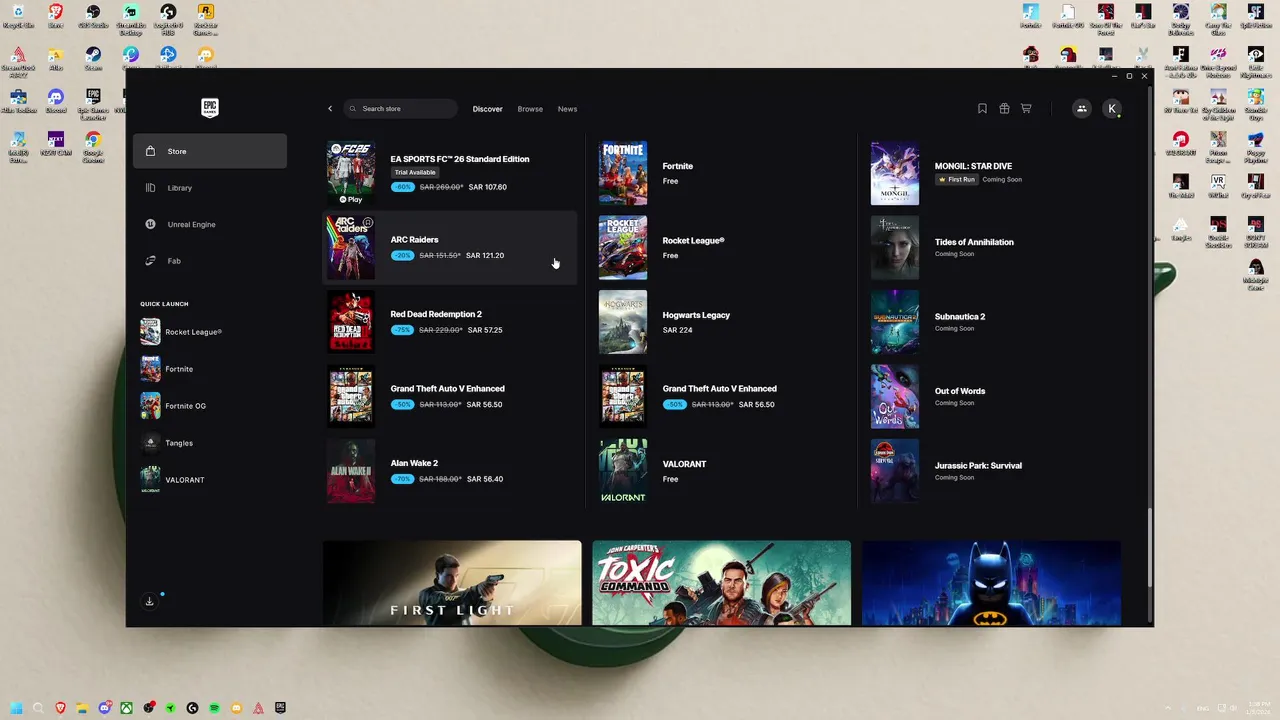Open the Toxic Commando banner
1280x720 pixels.
coord(721,583)
